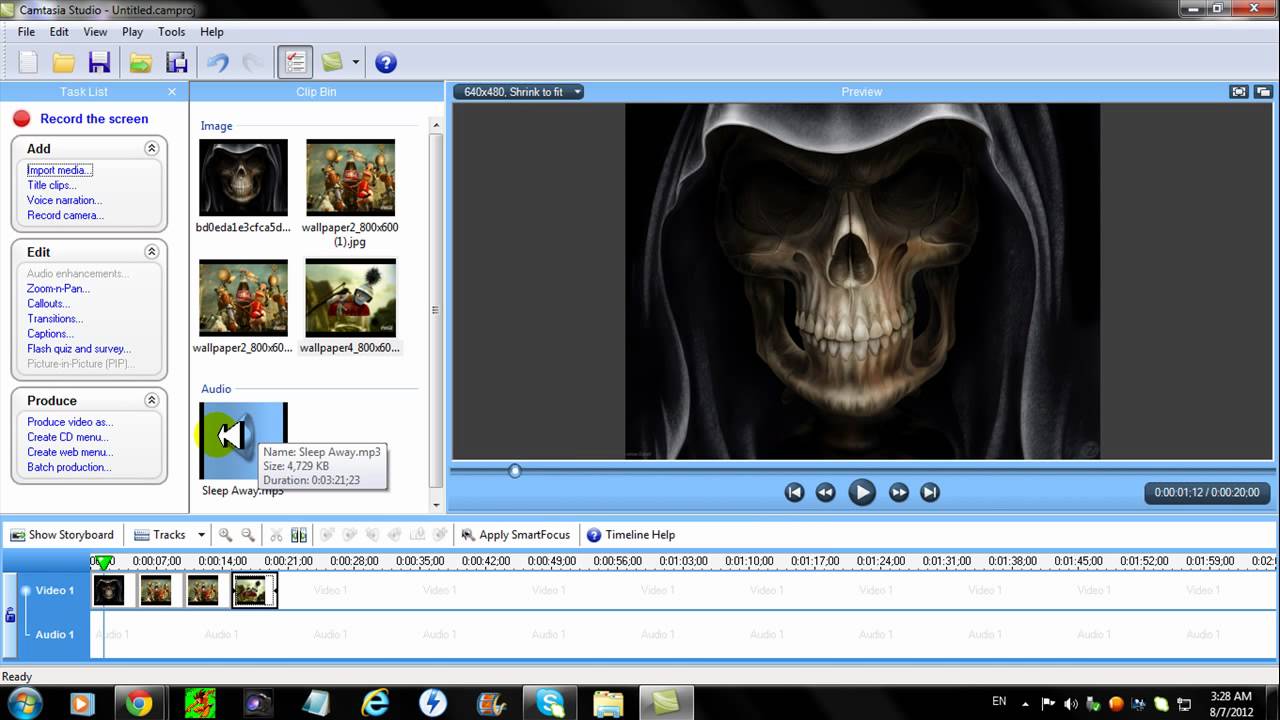The width and height of the screenshot is (1280, 720).
Task: Open the Callouts... link
Action: pyautogui.click(x=48, y=304)
